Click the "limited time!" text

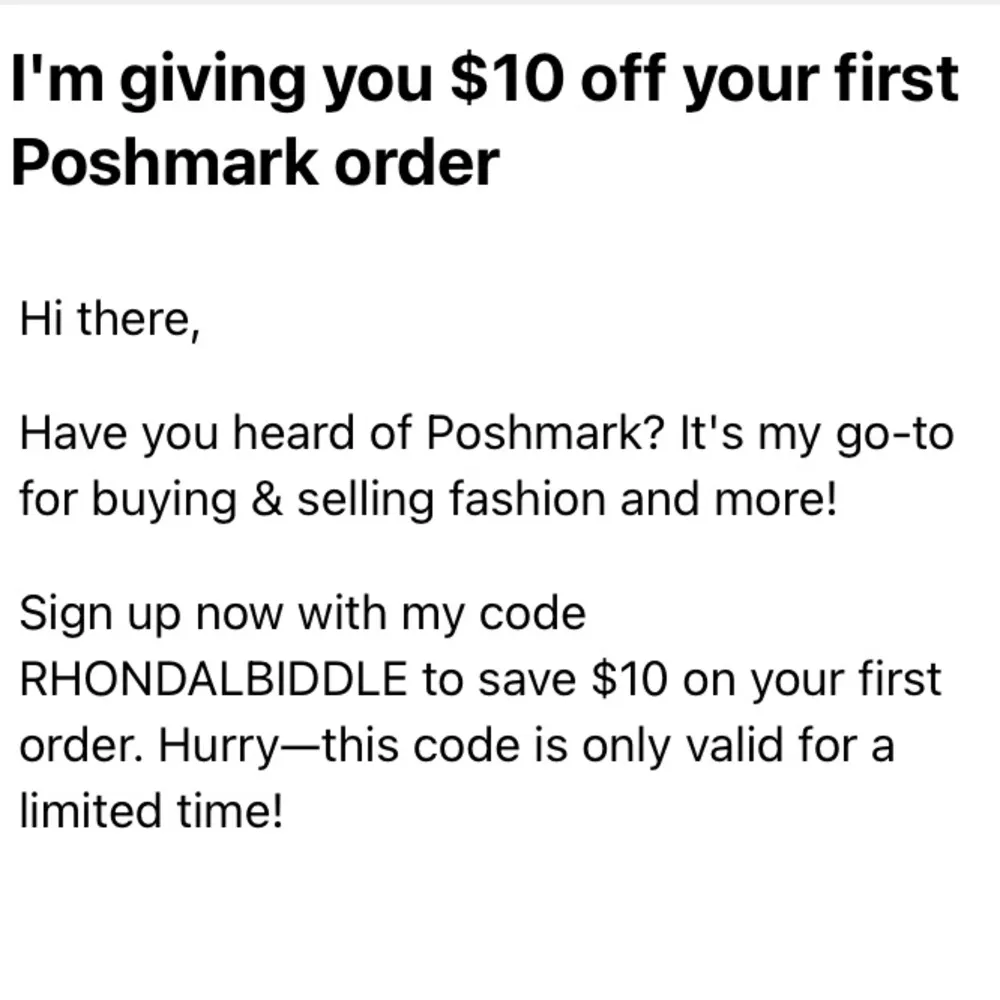coord(151,810)
